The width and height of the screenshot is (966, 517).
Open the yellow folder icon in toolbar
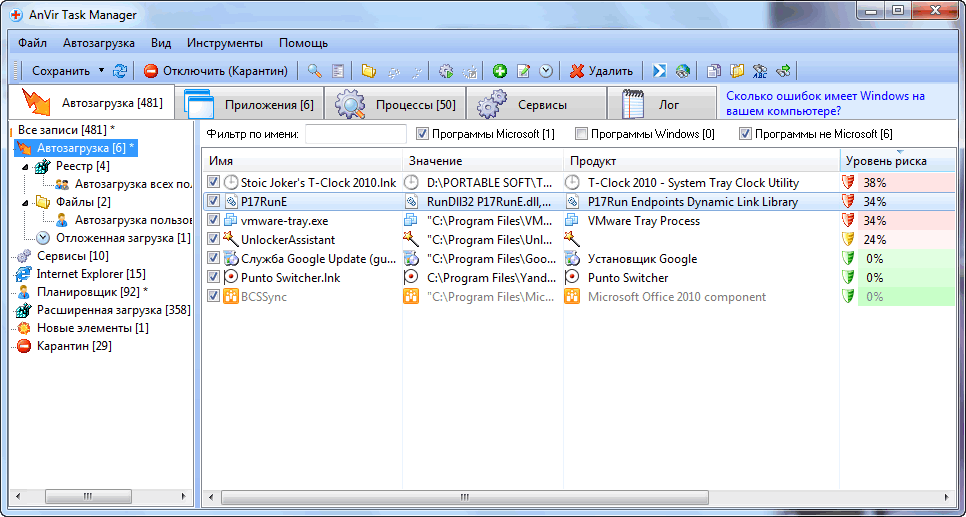click(x=368, y=71)
